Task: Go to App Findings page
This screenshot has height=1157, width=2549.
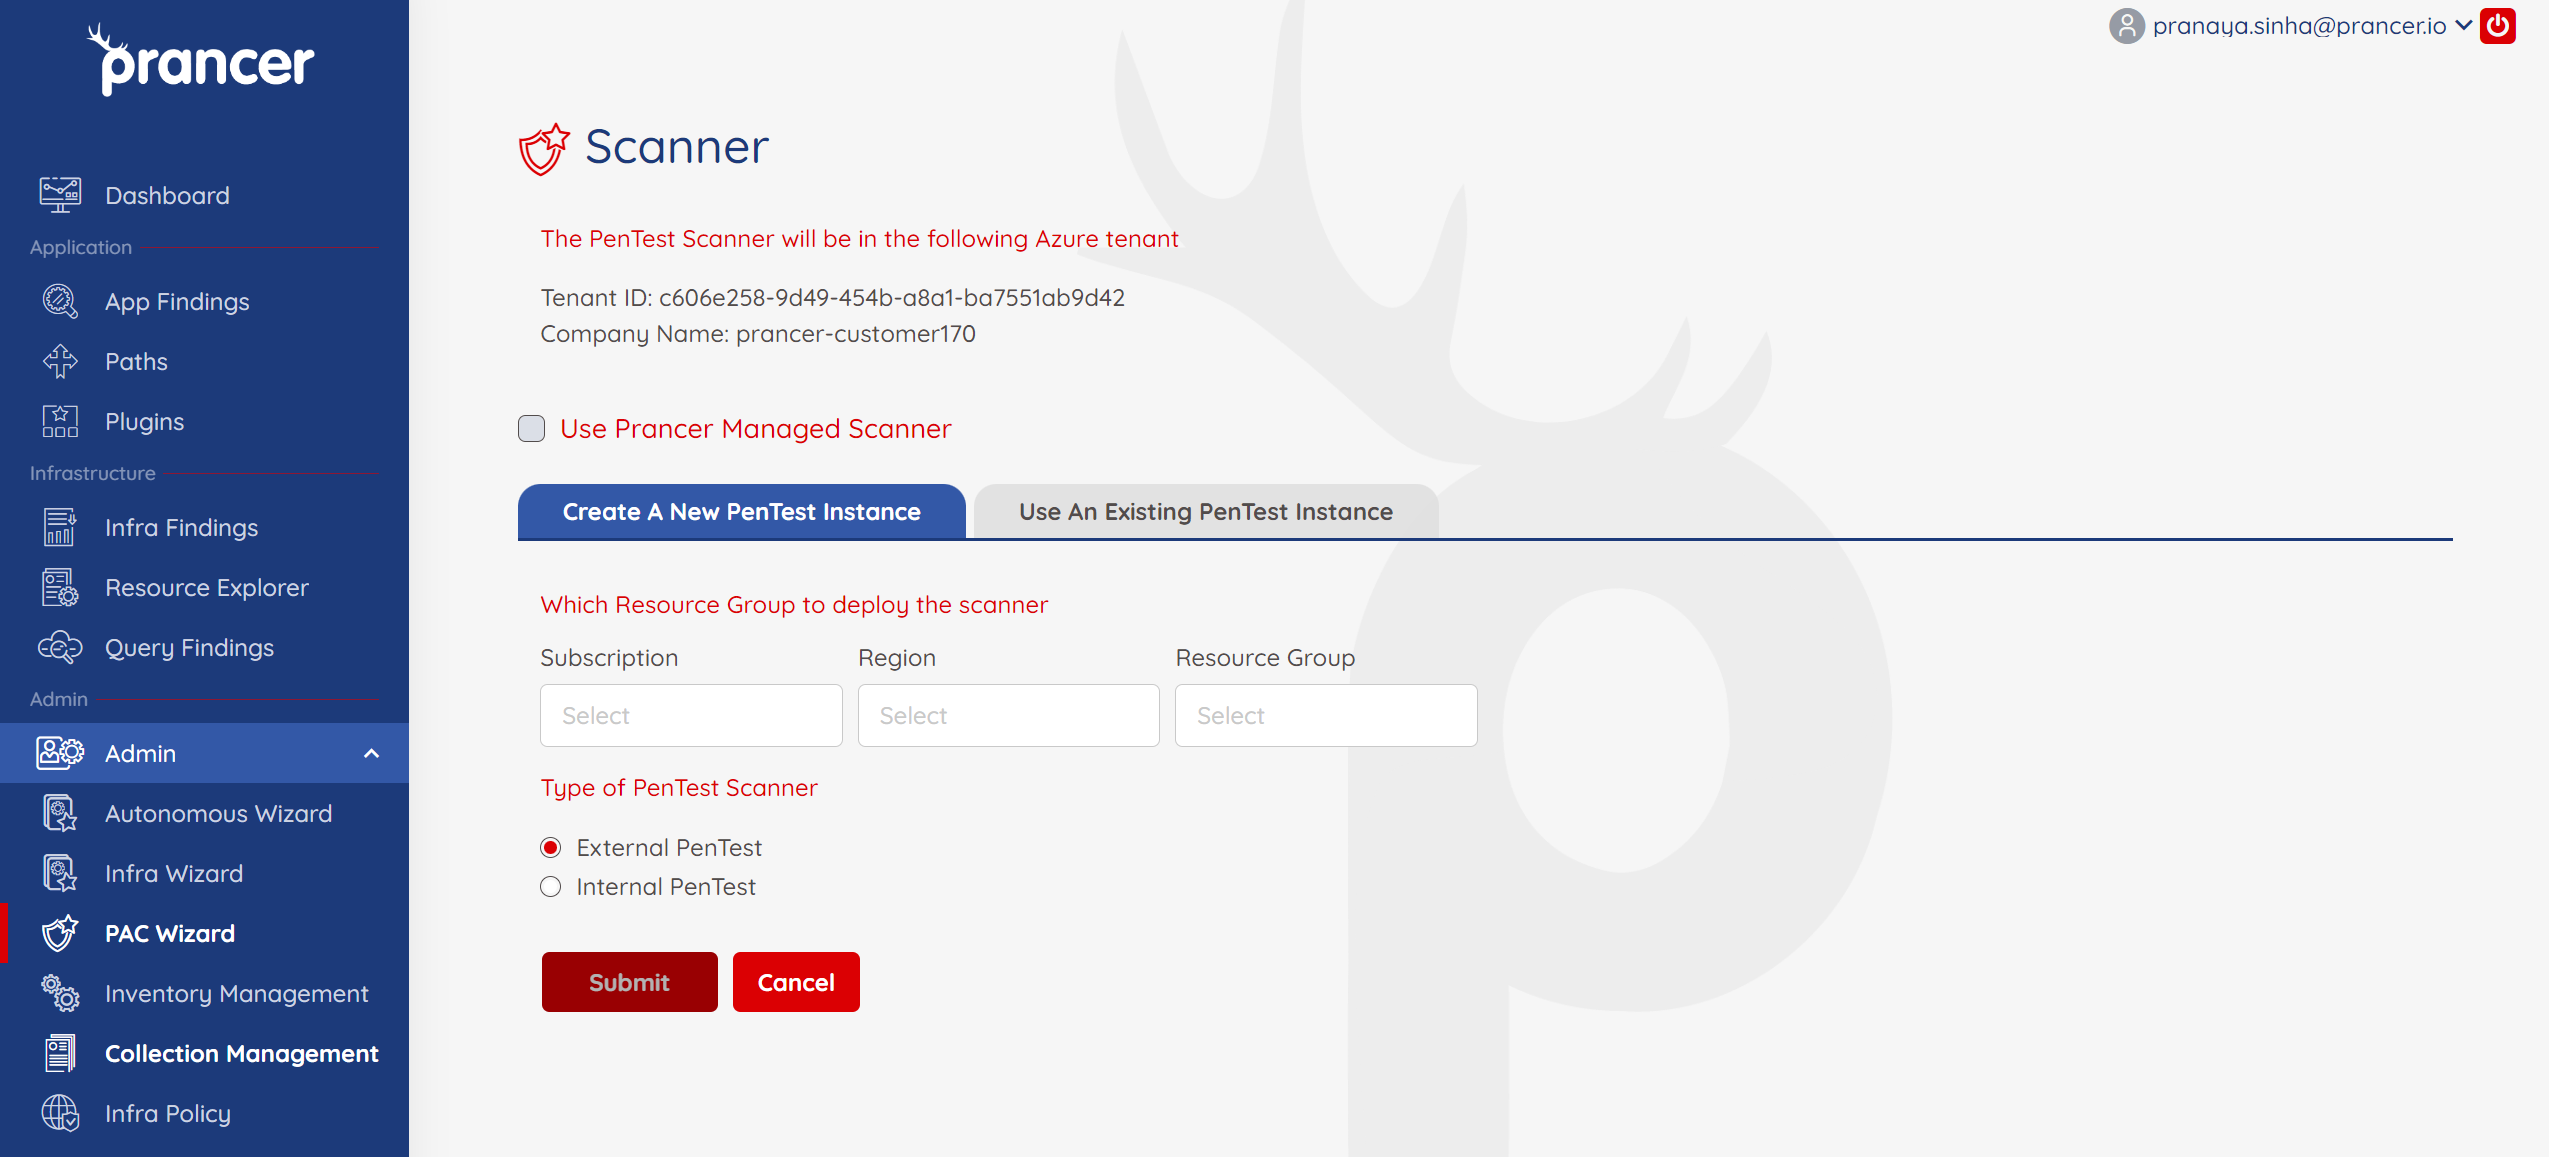Action: [205, 301]
